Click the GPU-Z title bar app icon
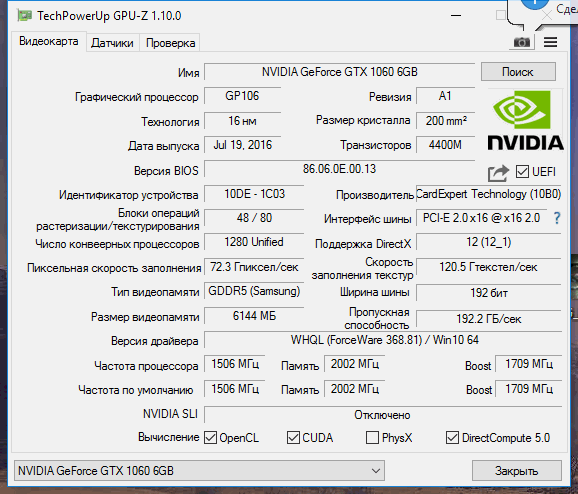The width and height of the screenshot is (578, 494). coord(25,15)
